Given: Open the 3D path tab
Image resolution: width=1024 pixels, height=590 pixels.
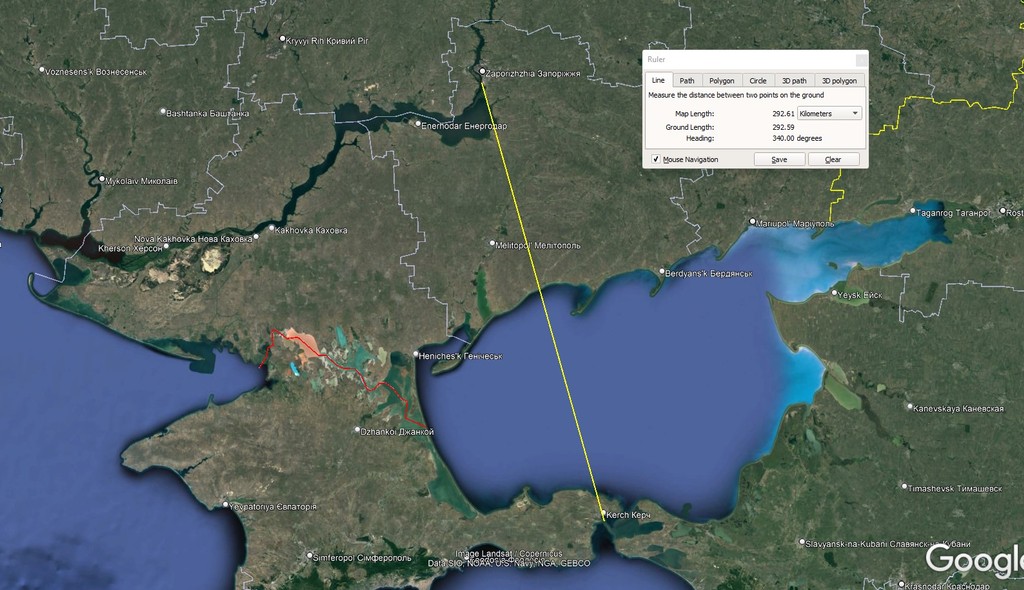Looking at the screenshot, I should (794, 80).
